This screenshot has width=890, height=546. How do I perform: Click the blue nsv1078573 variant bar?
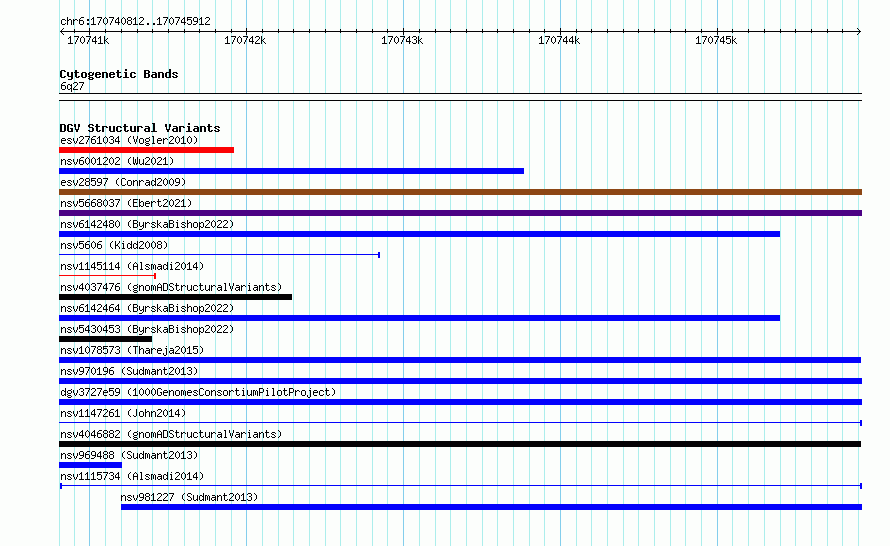(460, 360)
